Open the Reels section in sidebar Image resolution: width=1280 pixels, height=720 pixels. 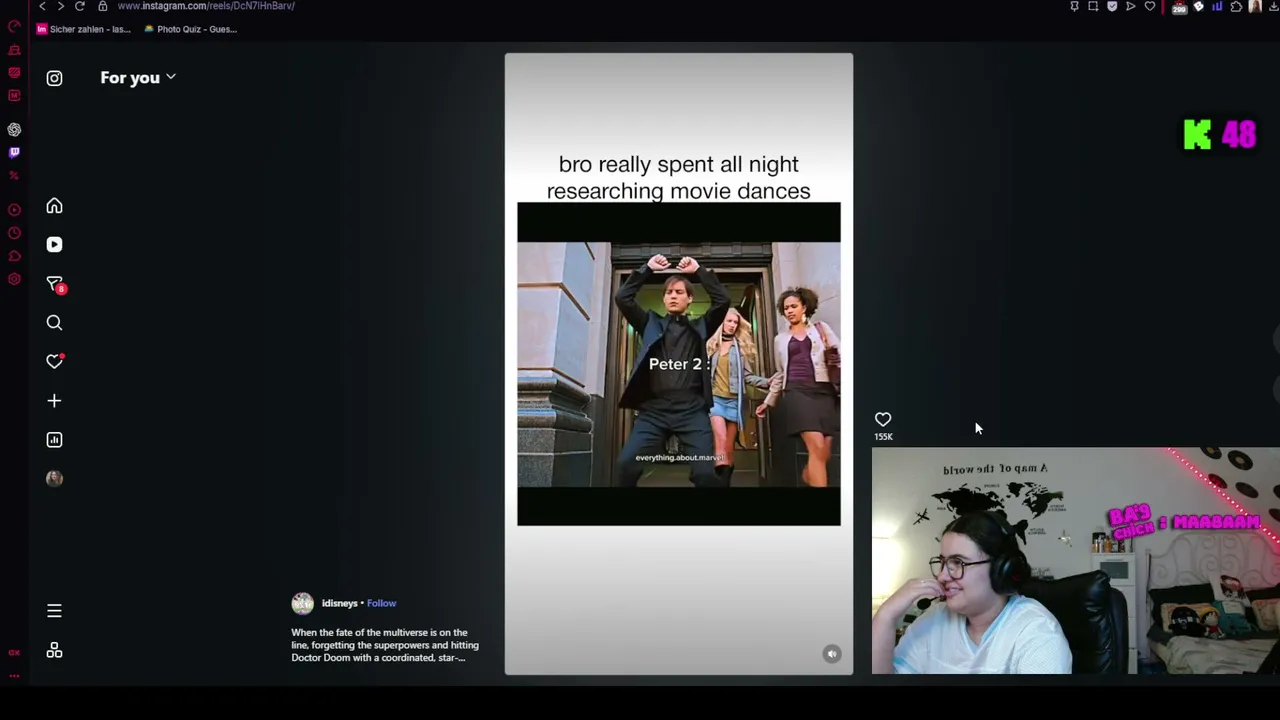click(54, 245)
